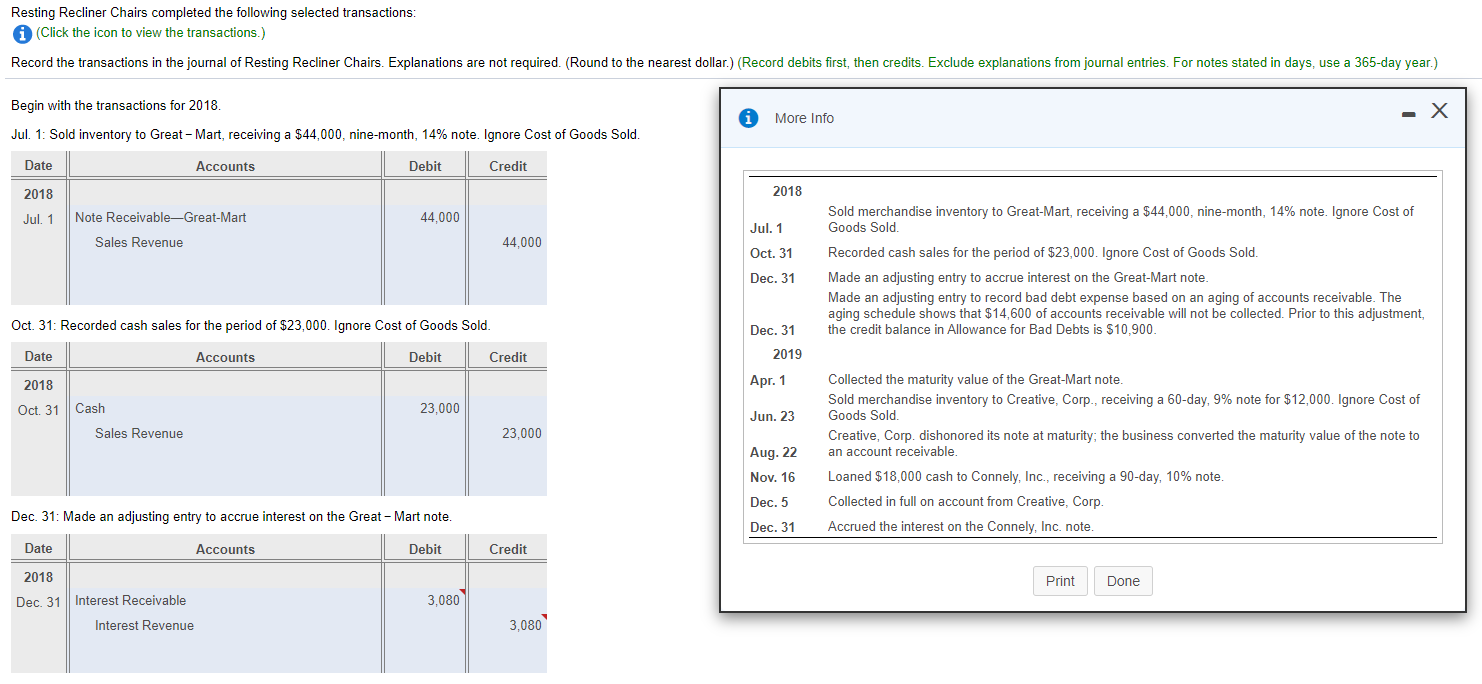Screen dimensions: 1482x684
Task: Select the Oct. 31 Sales Revenue account field
Action: click(x=226, y=433)
